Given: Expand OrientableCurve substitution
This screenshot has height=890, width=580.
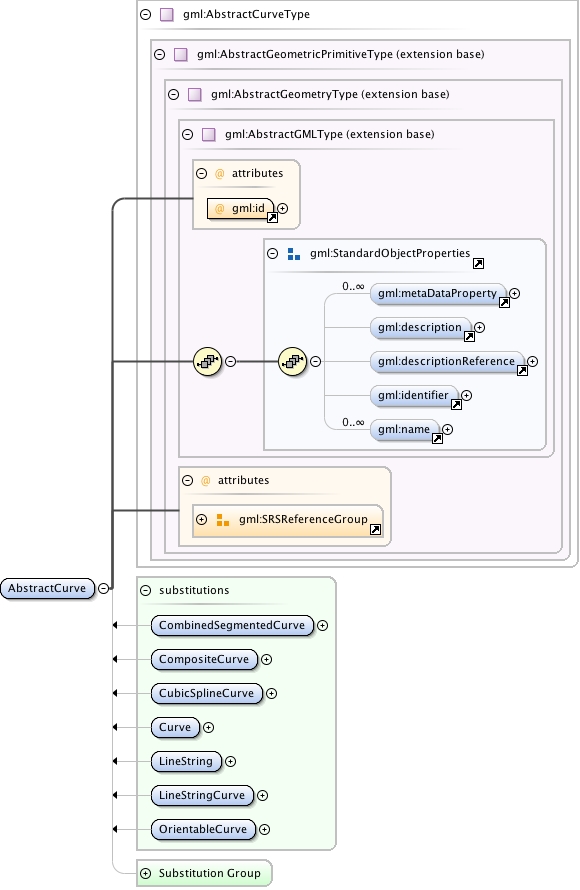Looking at the screenshot, I should click(264, 830).
